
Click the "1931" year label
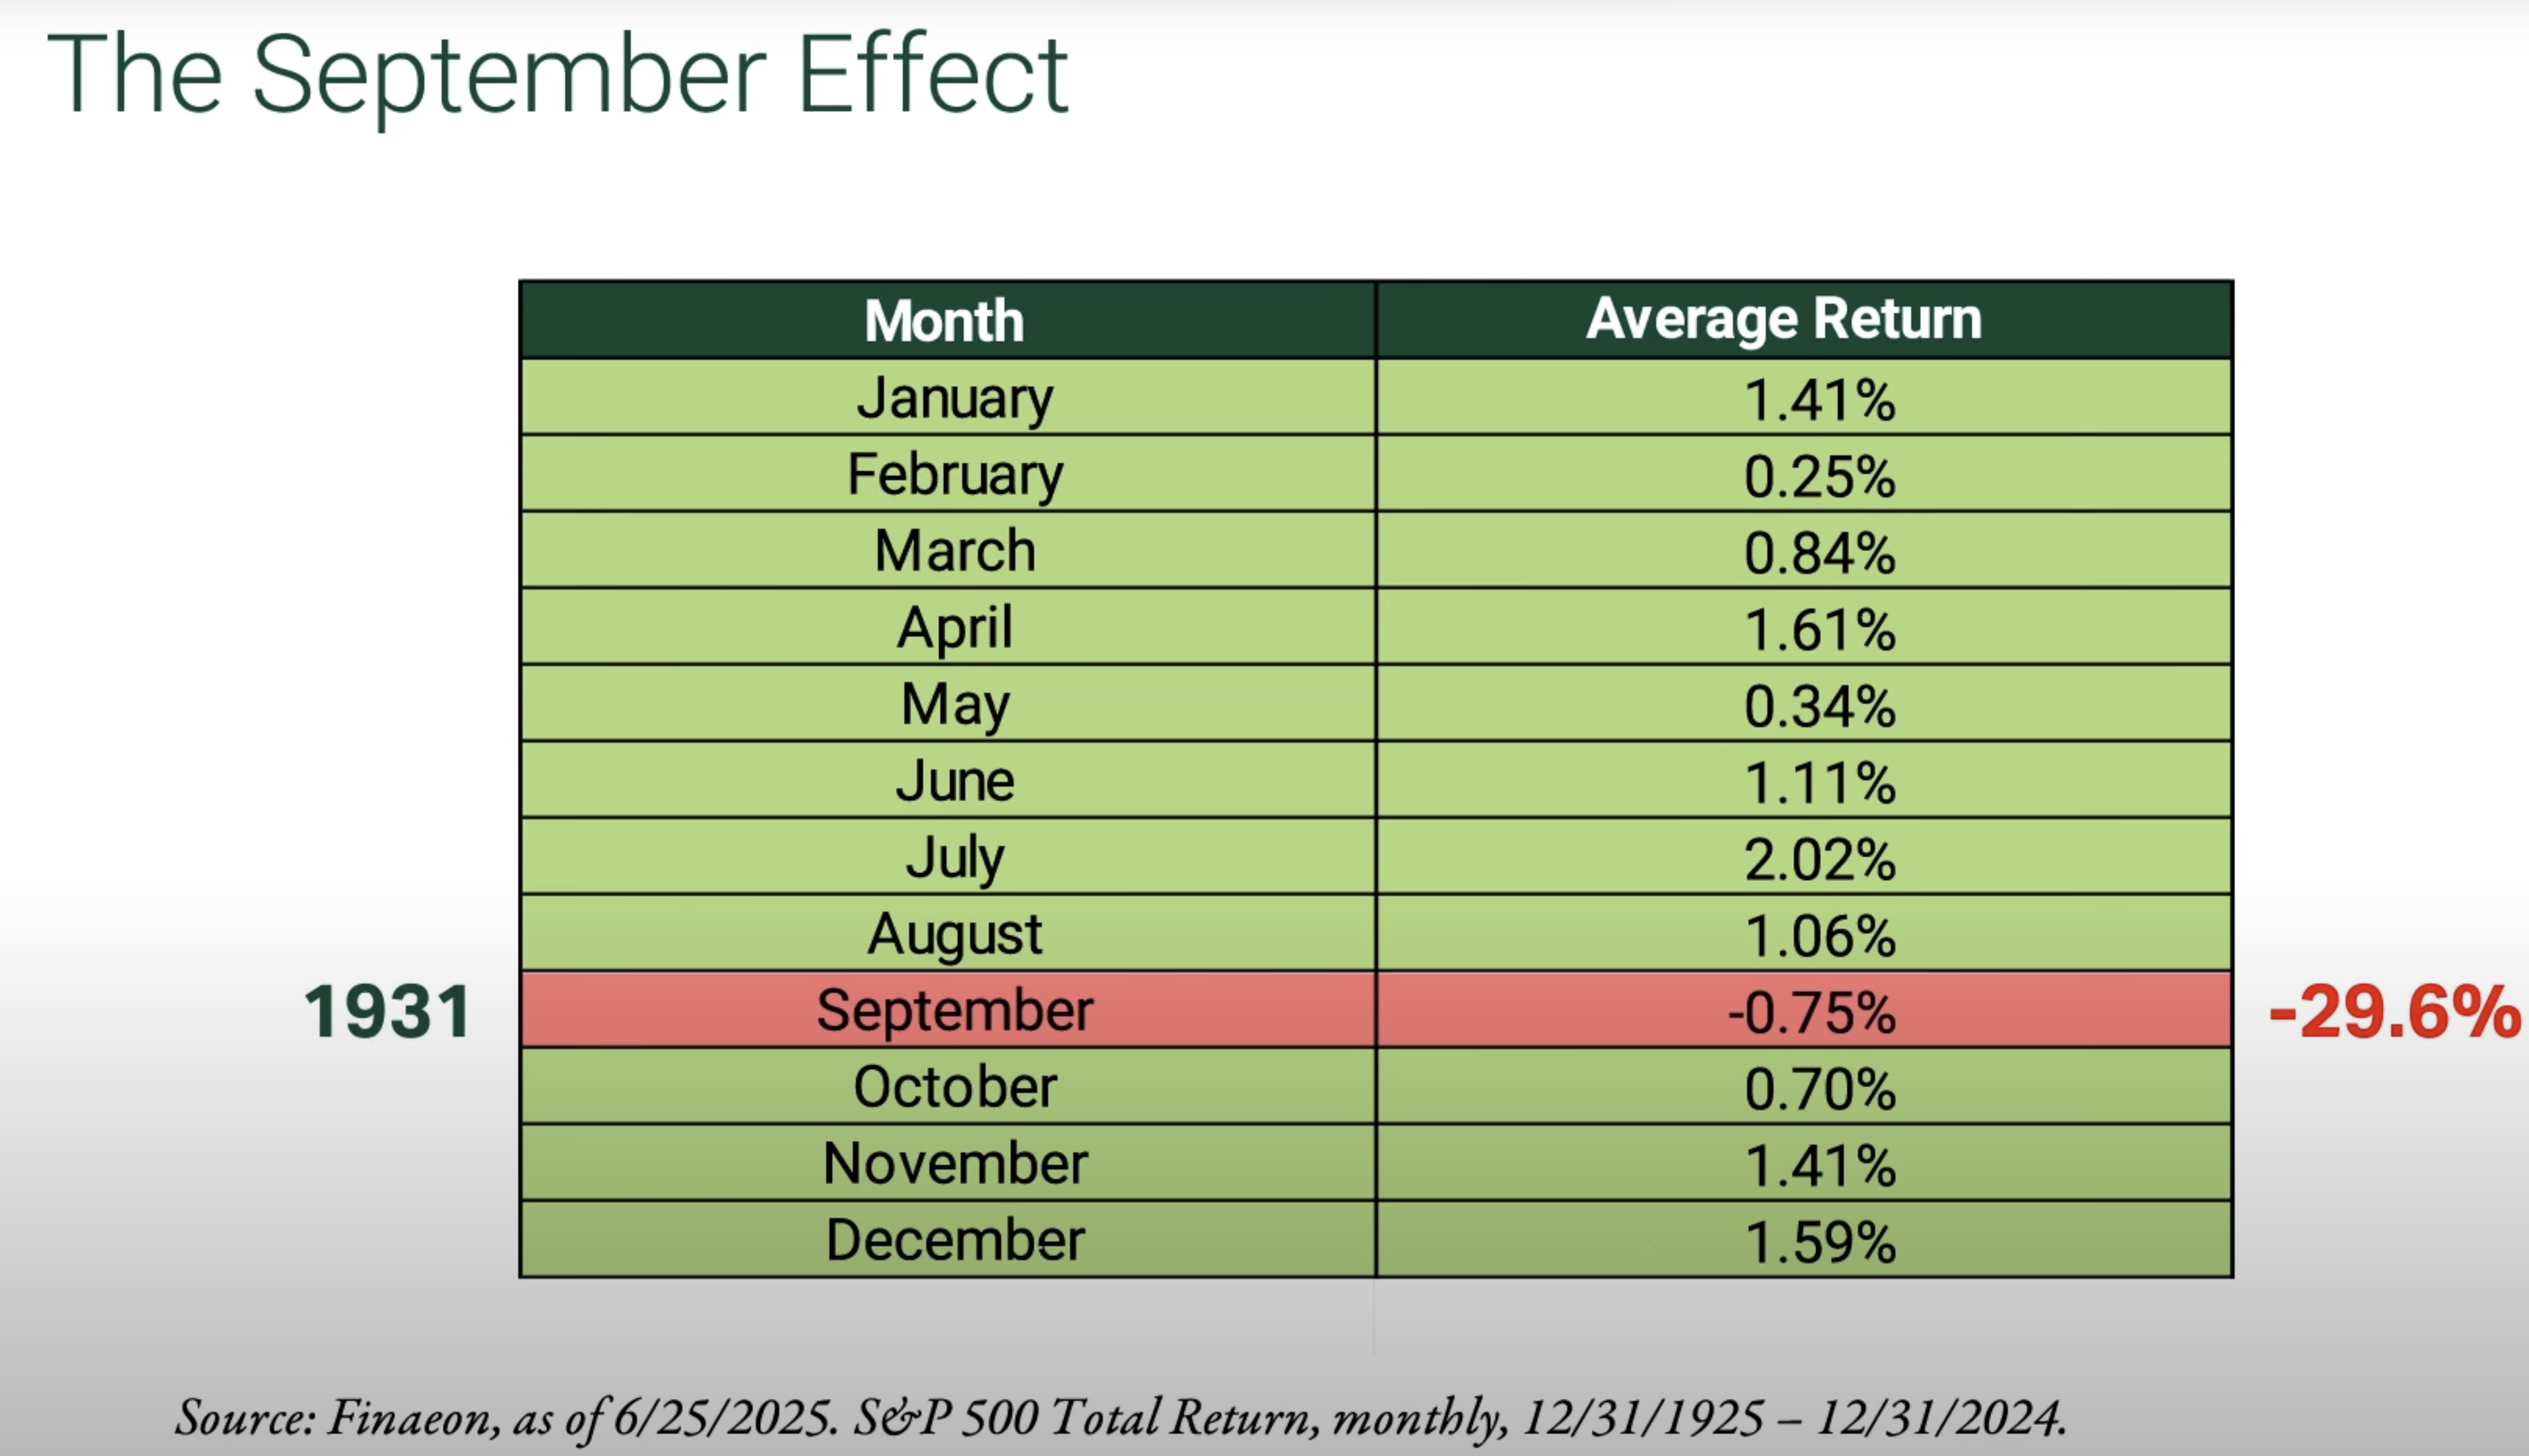(x=388, y=1012)
